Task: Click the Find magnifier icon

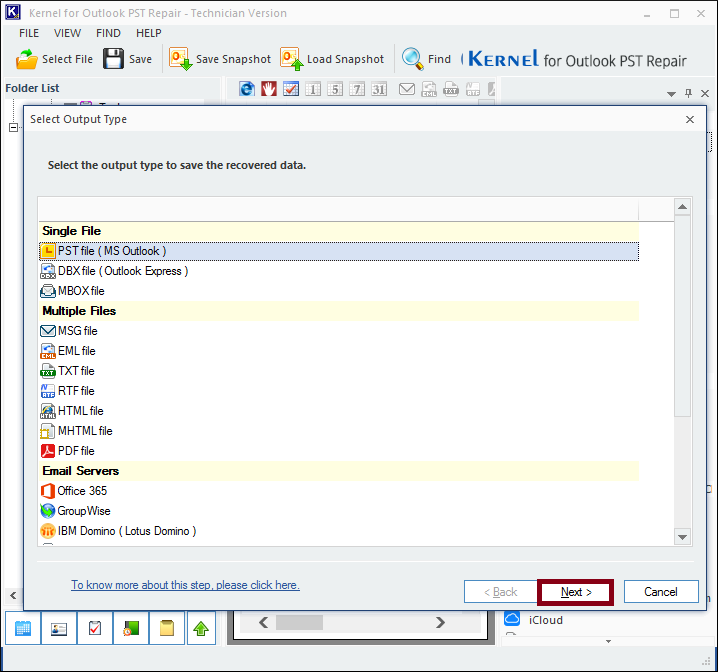Action: click(412, 59)
